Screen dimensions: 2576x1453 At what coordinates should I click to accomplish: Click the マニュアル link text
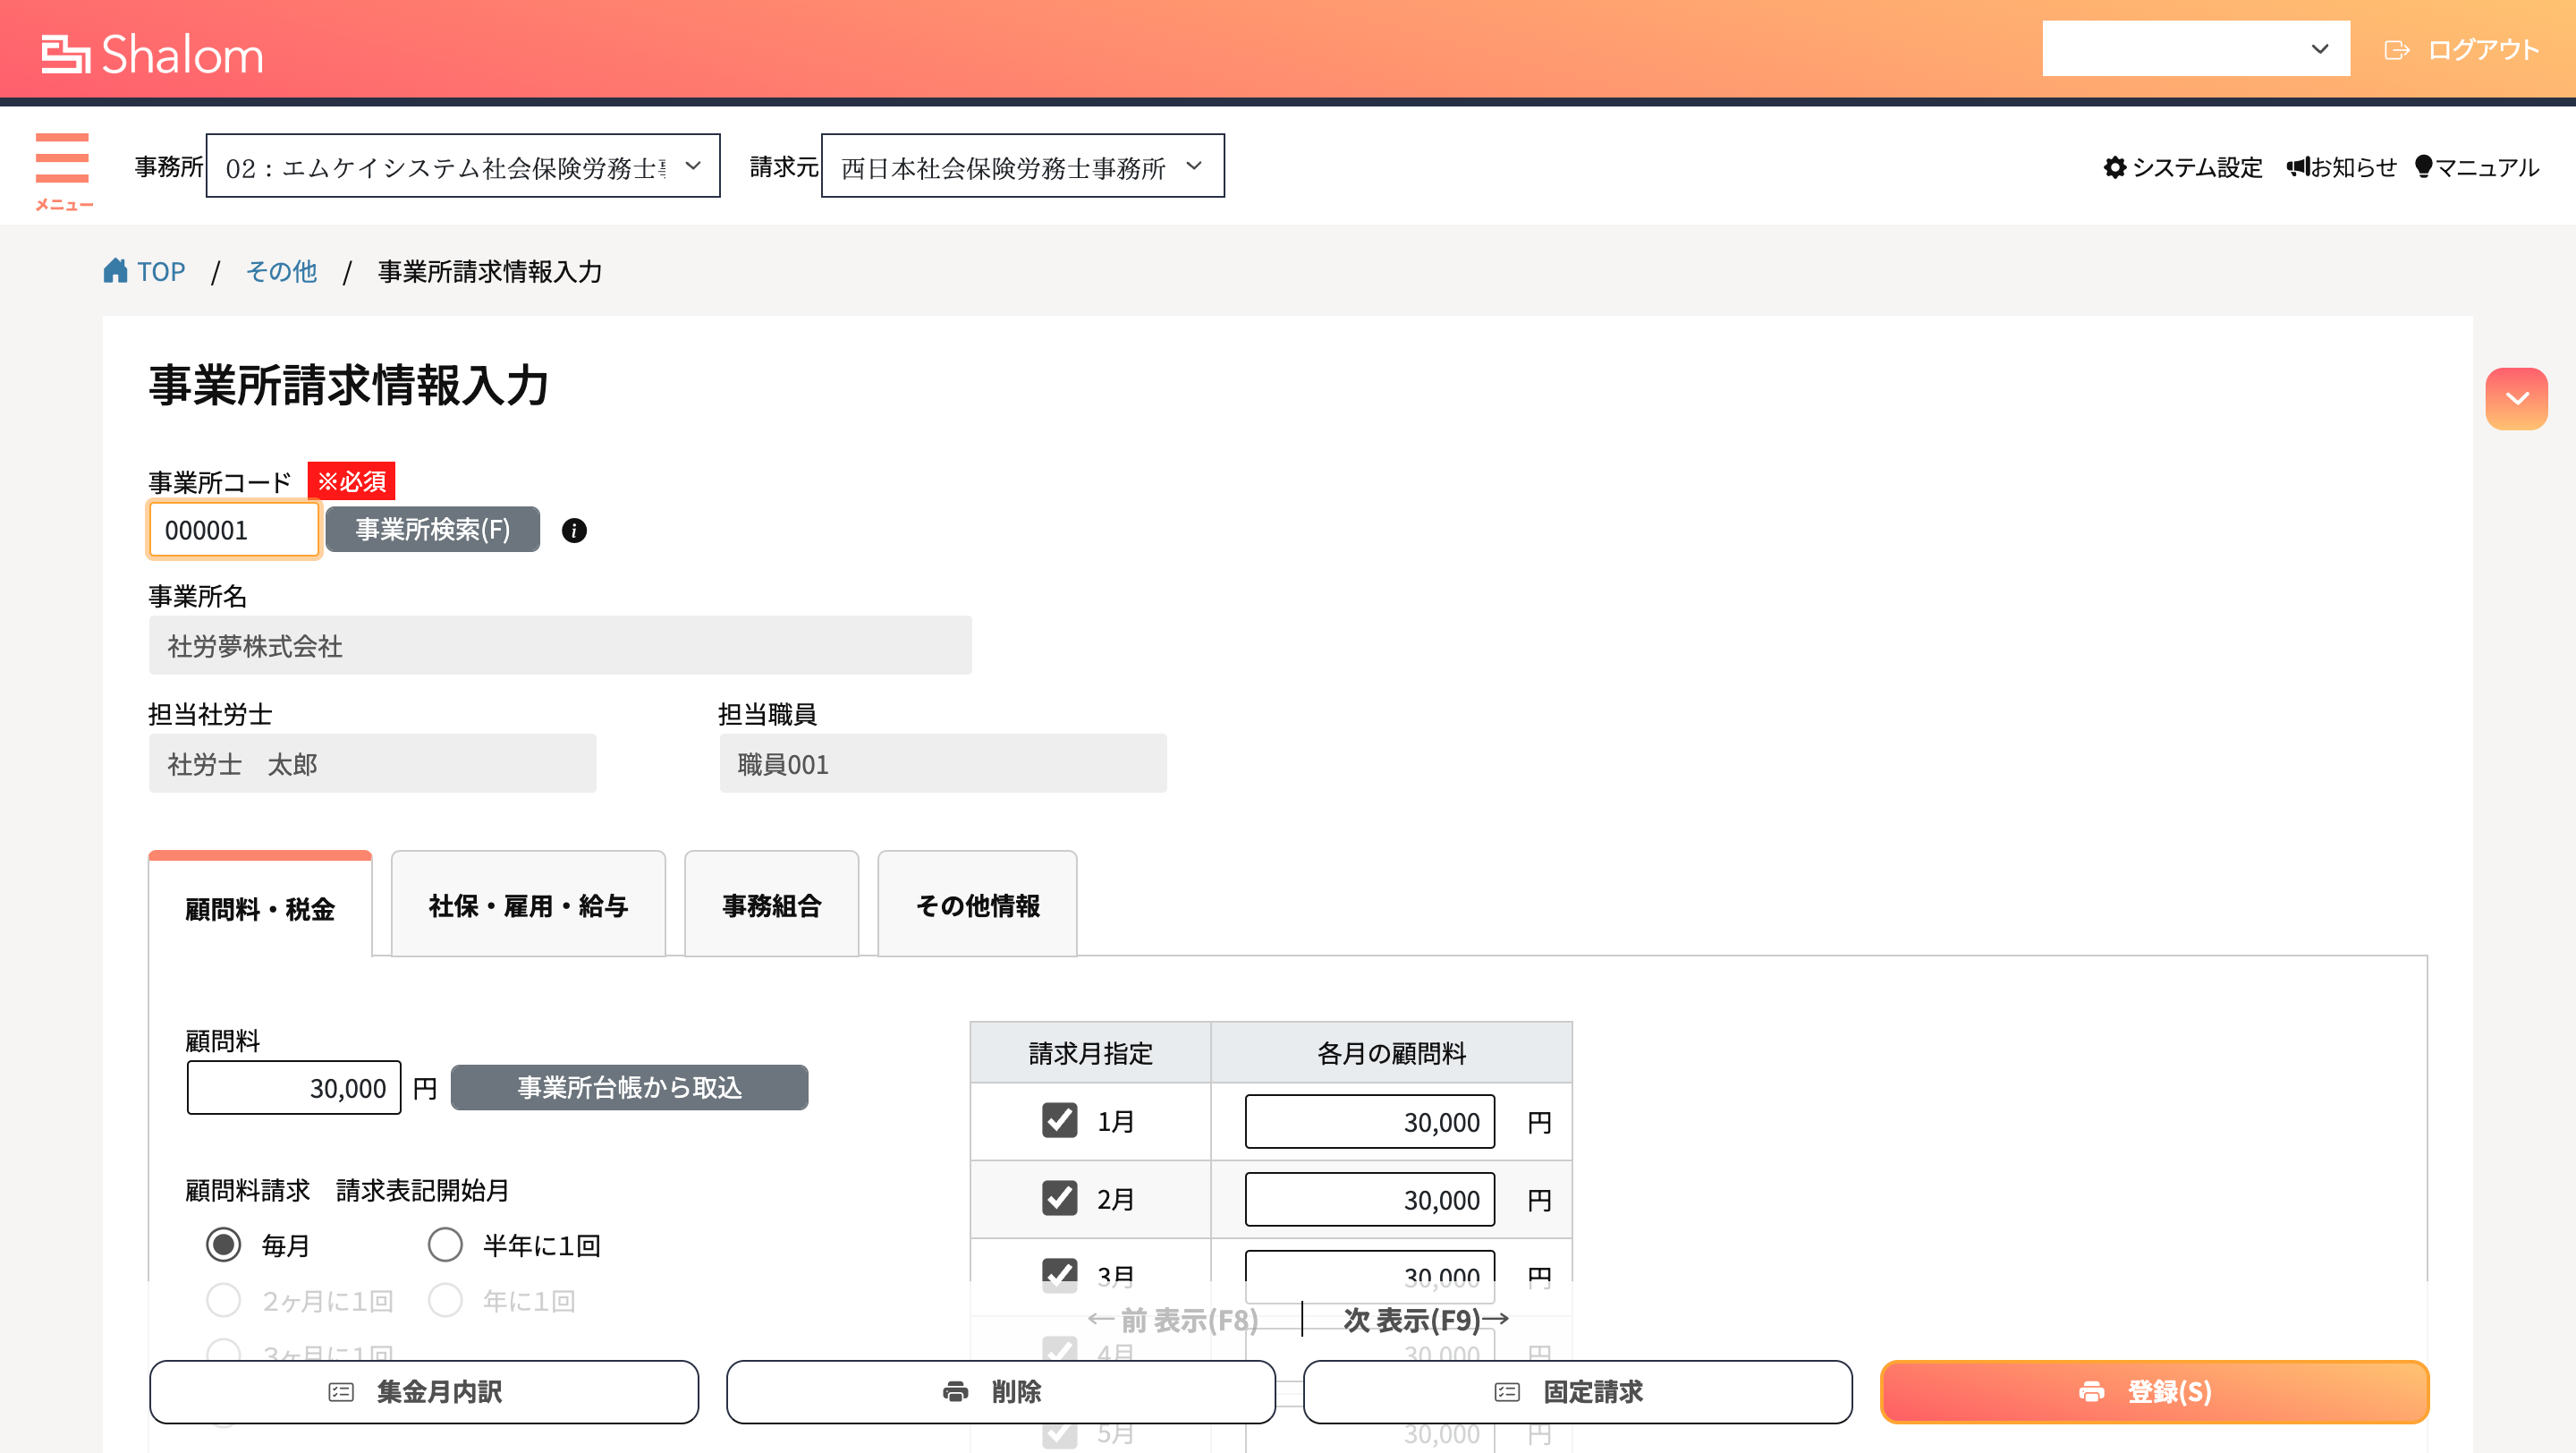[2487, 167]
